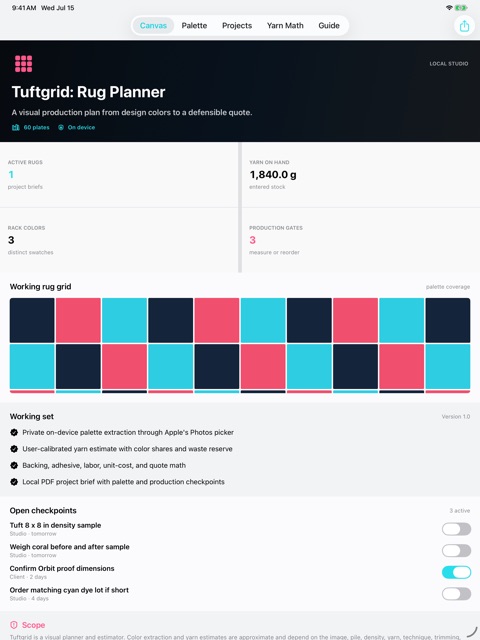Click the Scope section heading
480x640 pixels.
tap(33, 625)
